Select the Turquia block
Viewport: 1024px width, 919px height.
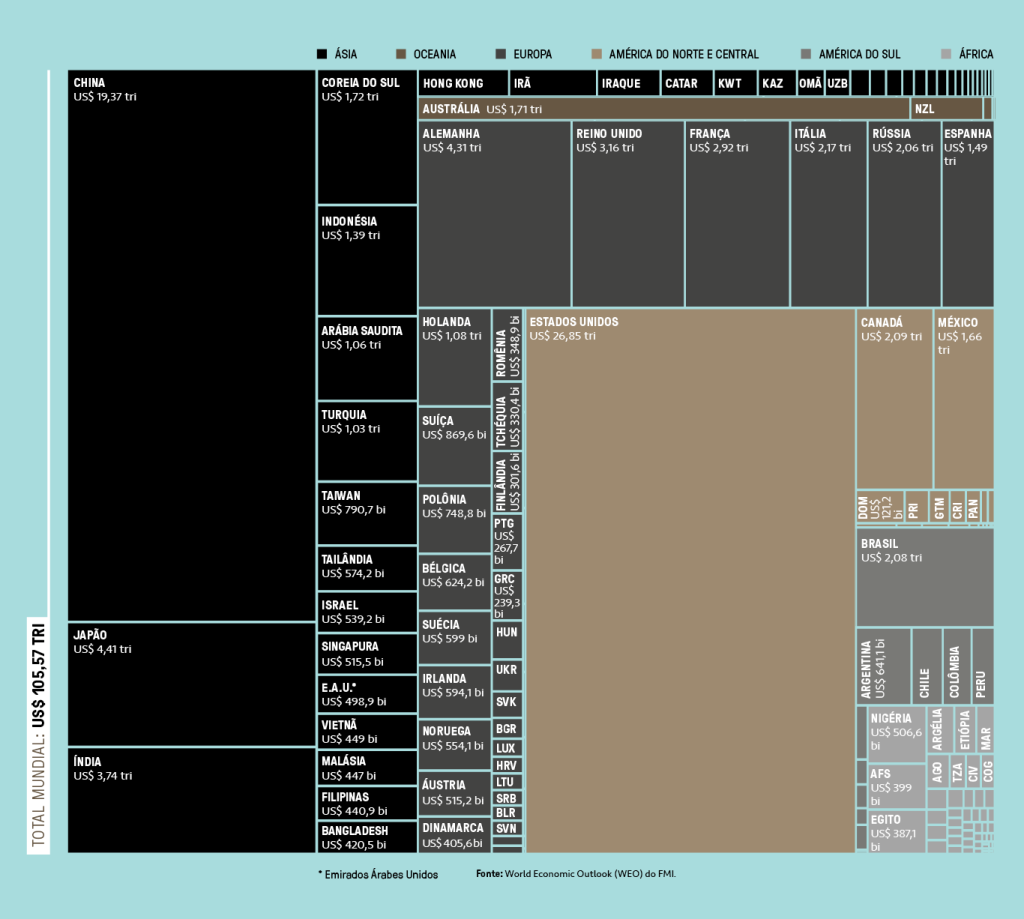coord(367,442)
